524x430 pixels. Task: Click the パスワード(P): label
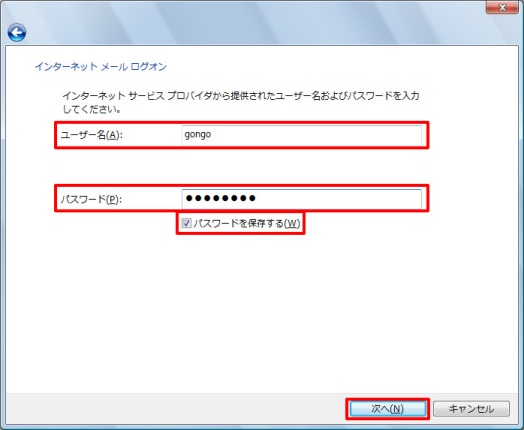91,199
